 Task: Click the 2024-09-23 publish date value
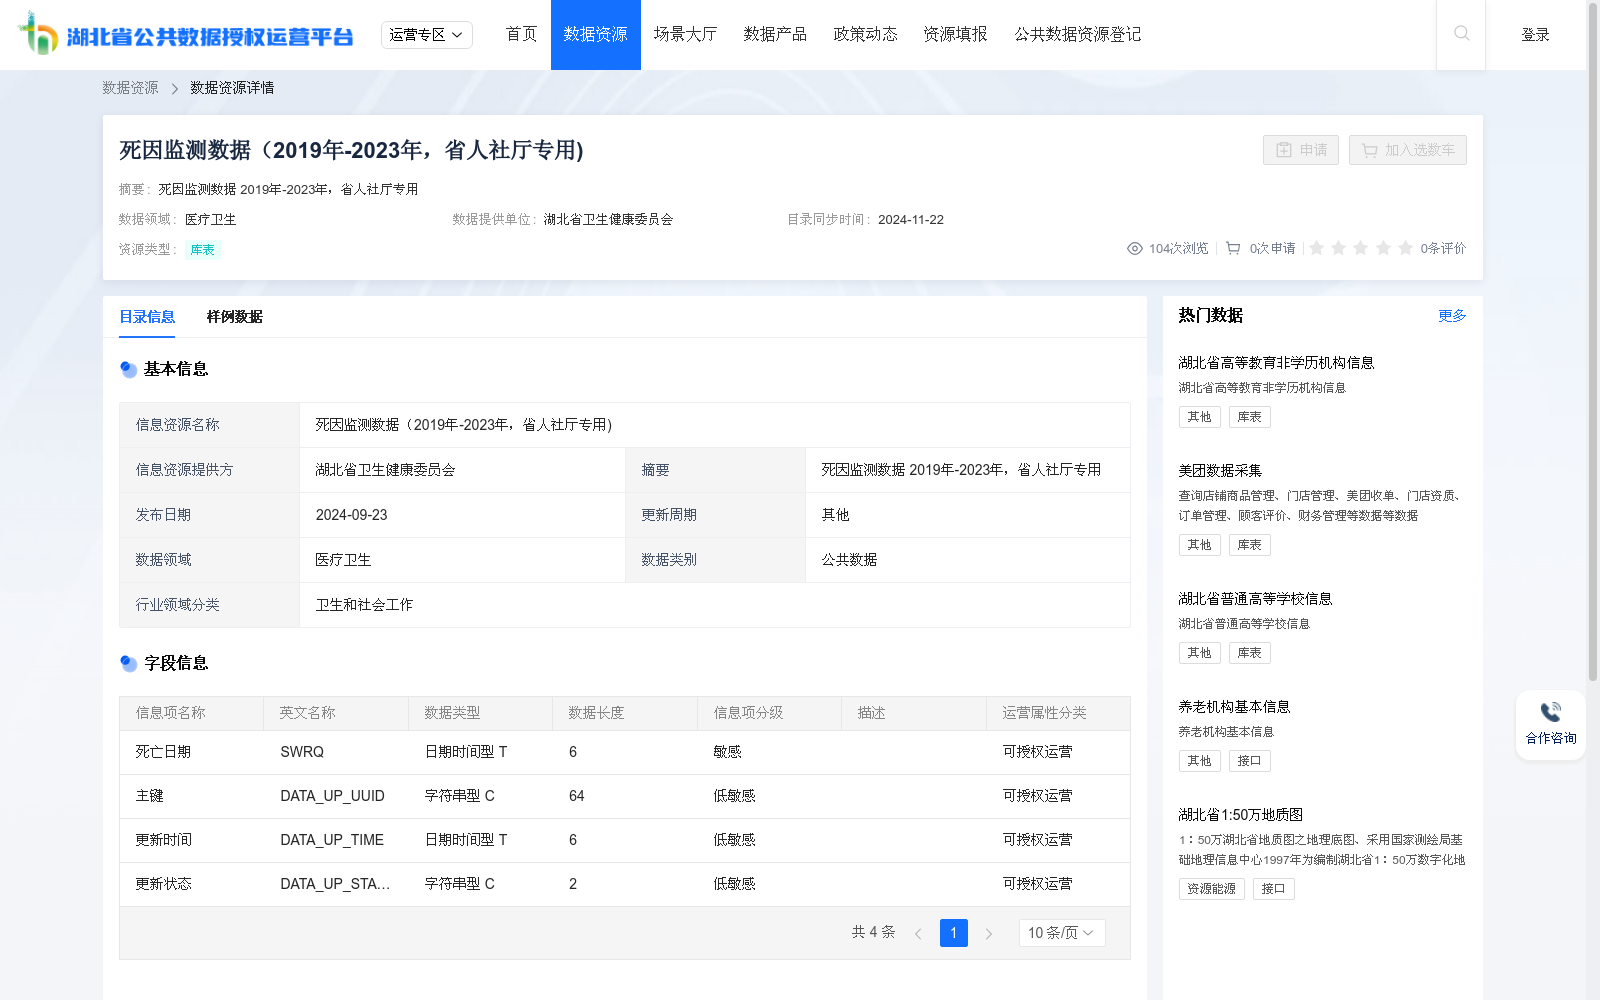pyautogui.click(x=351, y=515)
